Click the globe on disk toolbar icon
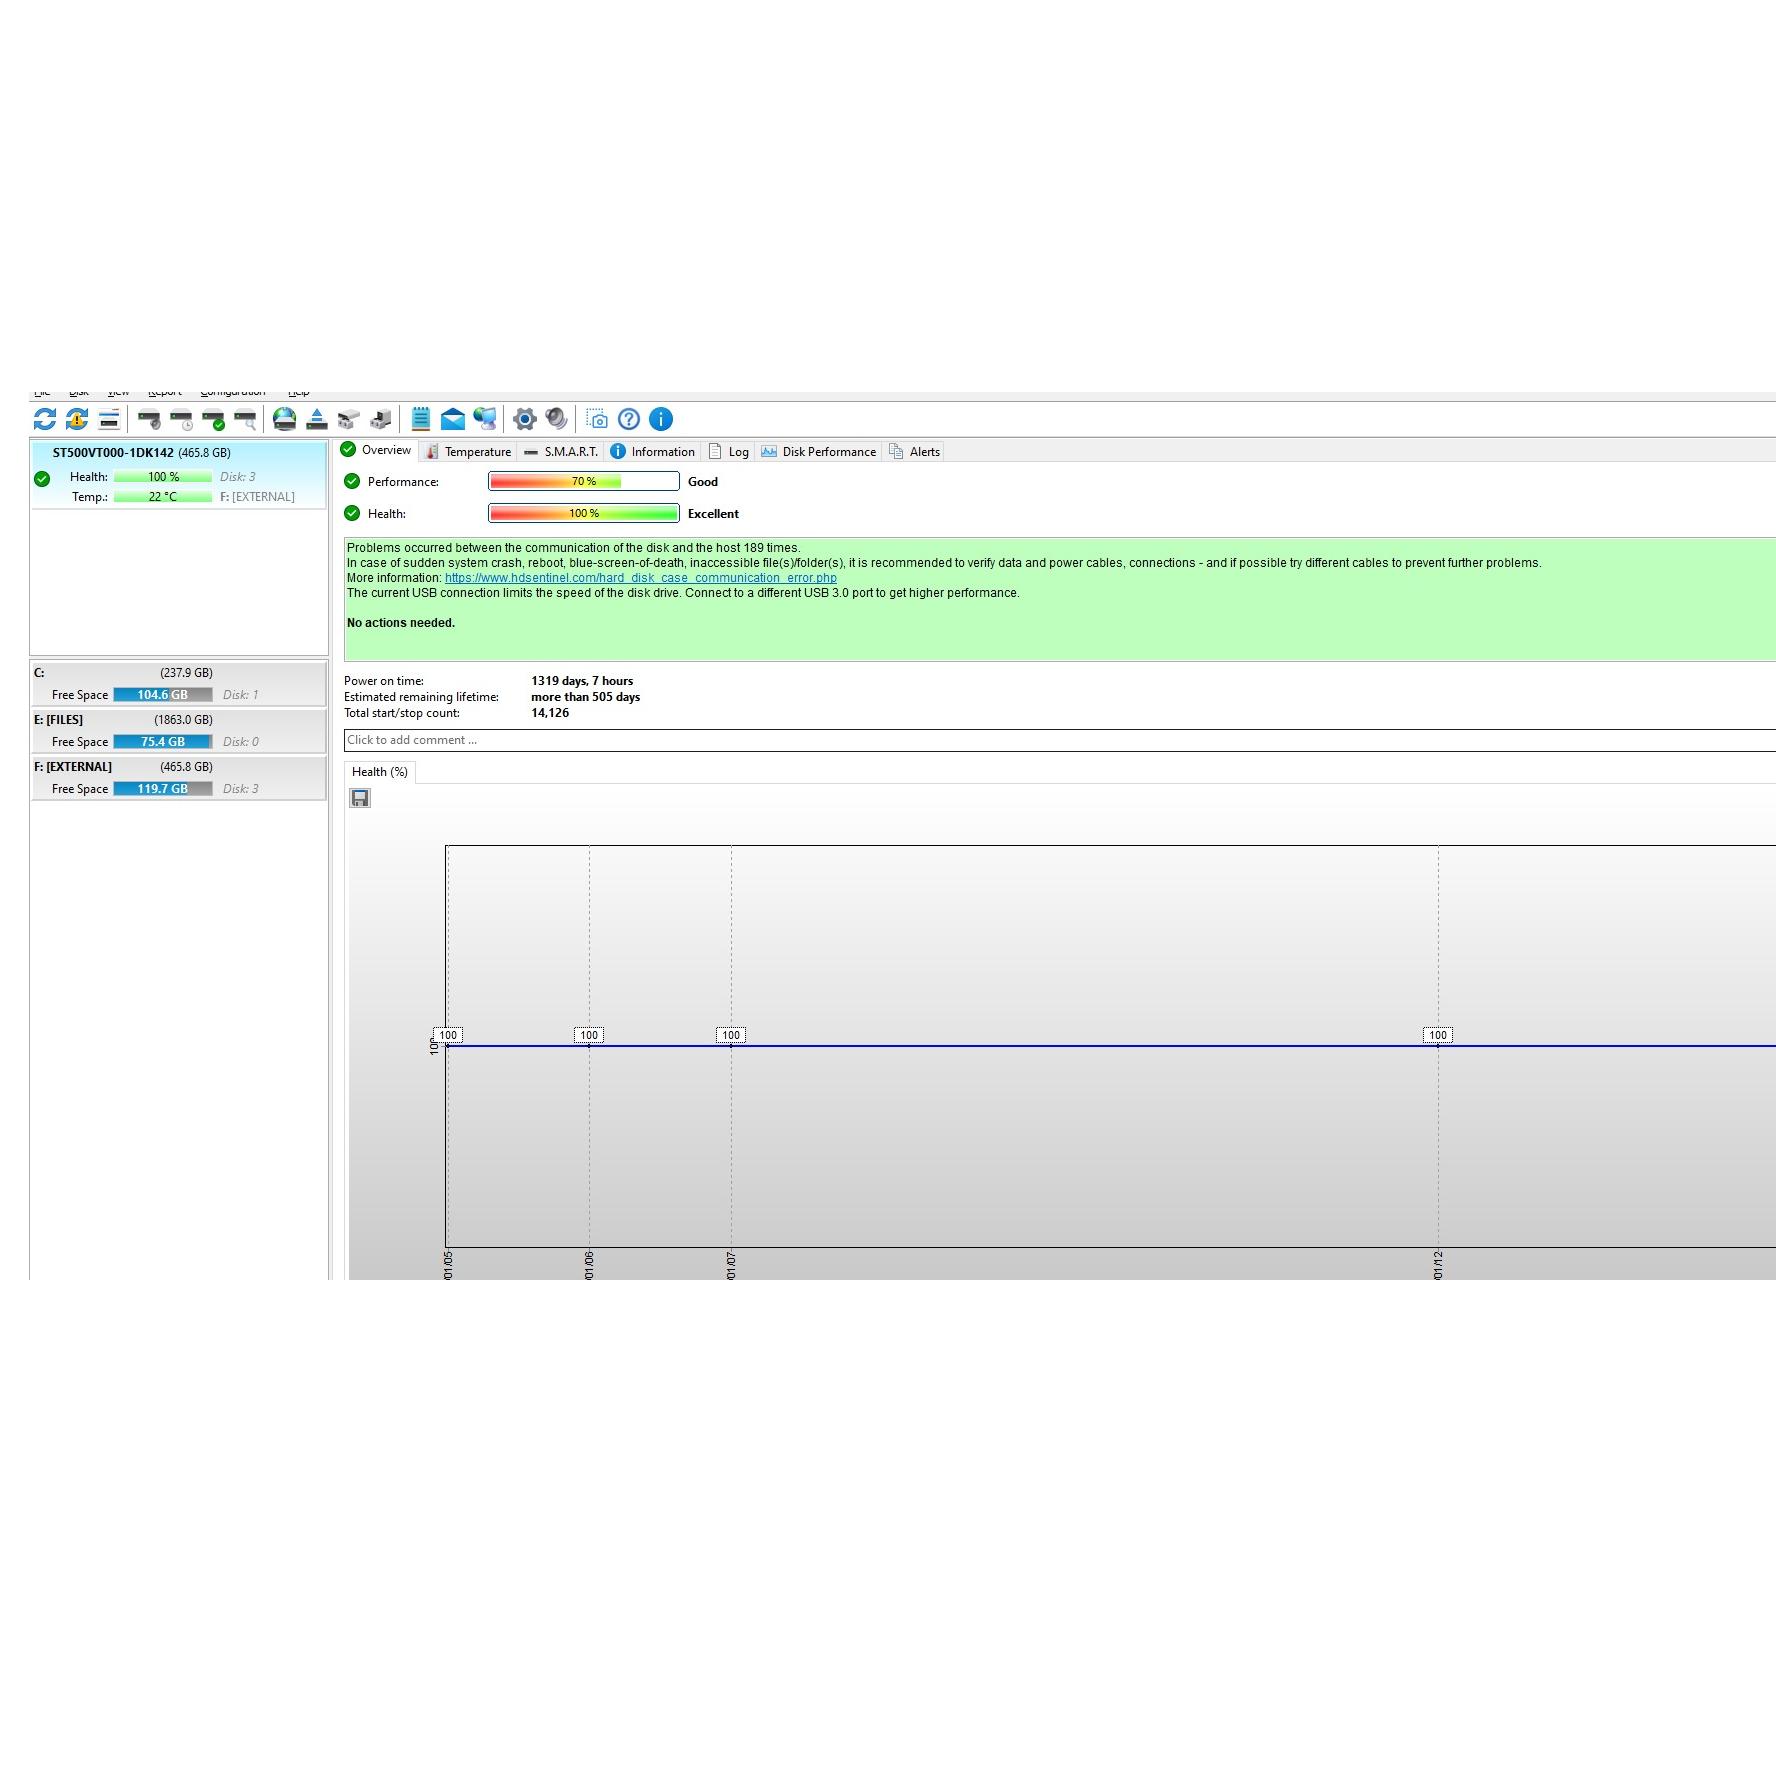 click(x=285, y=419)
